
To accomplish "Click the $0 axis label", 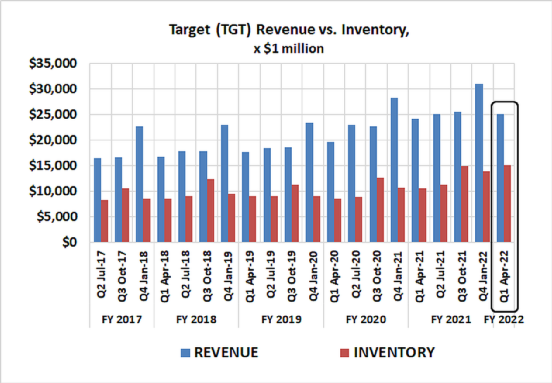I will point(69,242).
